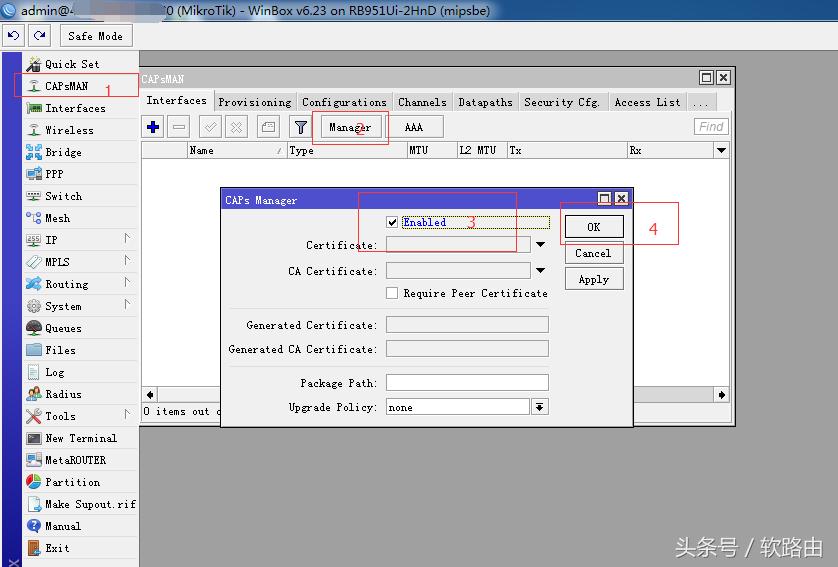Toggle Require Peer Certificate checkbox
This screenshot has width=838, height=567.
pos(392,293)
